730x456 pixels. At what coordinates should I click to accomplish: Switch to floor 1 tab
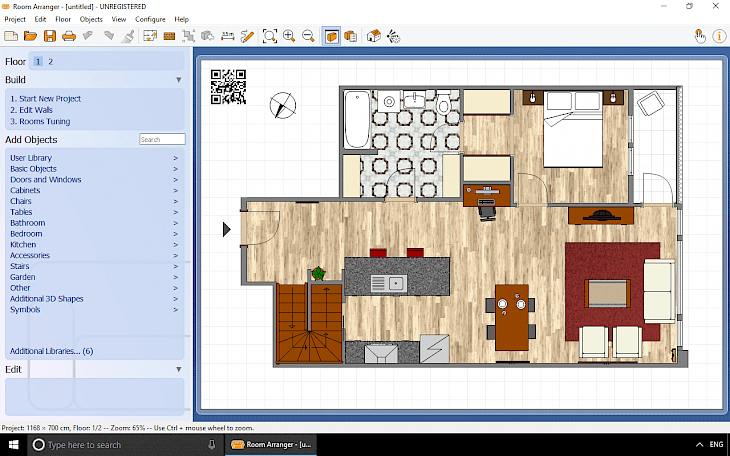point(38,61)
